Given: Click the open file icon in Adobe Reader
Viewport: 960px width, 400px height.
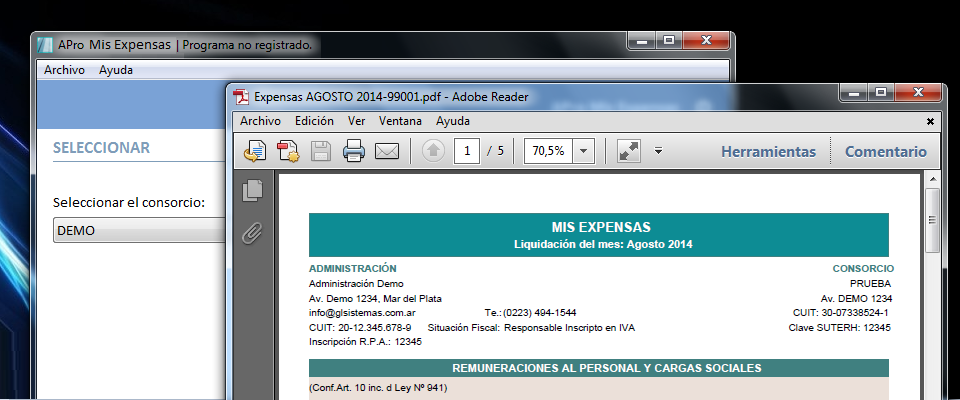Looking at the screenshot, I should coord(254,152).
